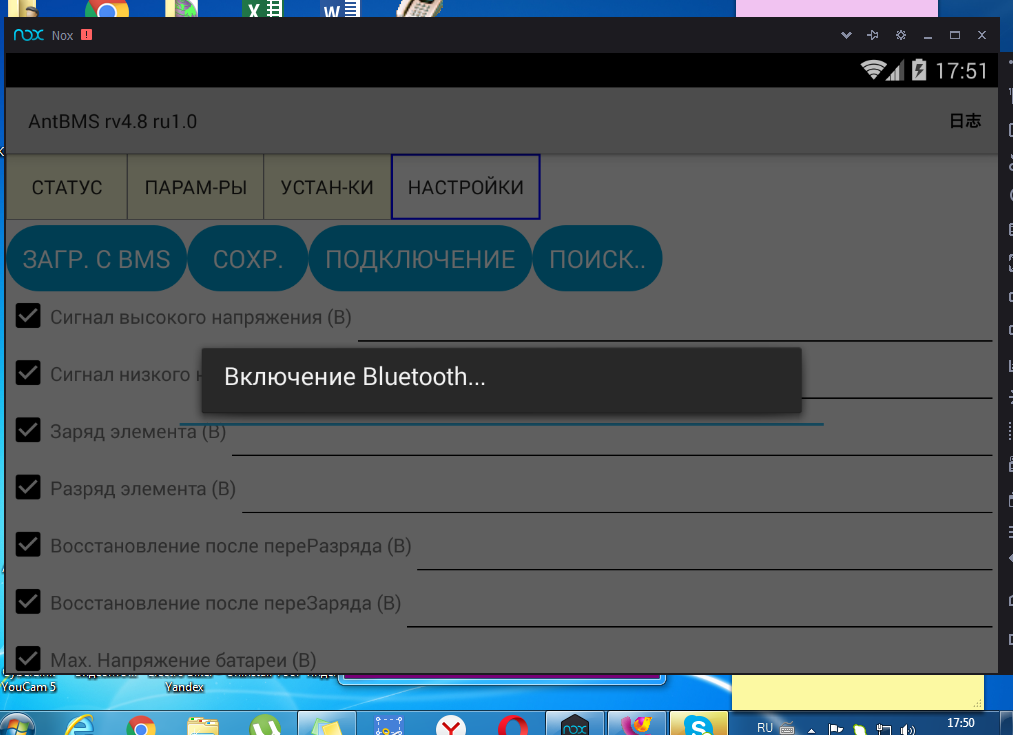Click the СОХР. save button
This screenshot has height=735, width=1013.
click(247, 259)
